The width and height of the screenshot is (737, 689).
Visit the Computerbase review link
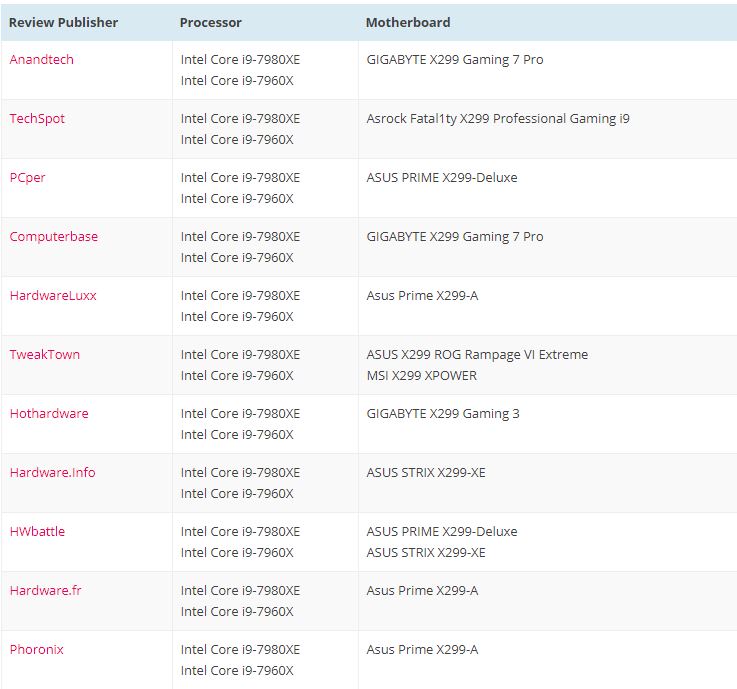pos(53,237)
